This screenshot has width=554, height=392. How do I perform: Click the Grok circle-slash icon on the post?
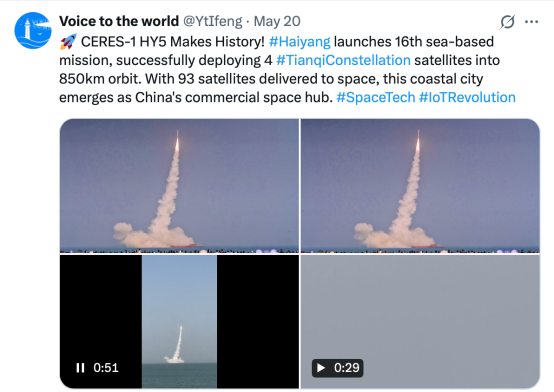(x=507, y=22)
